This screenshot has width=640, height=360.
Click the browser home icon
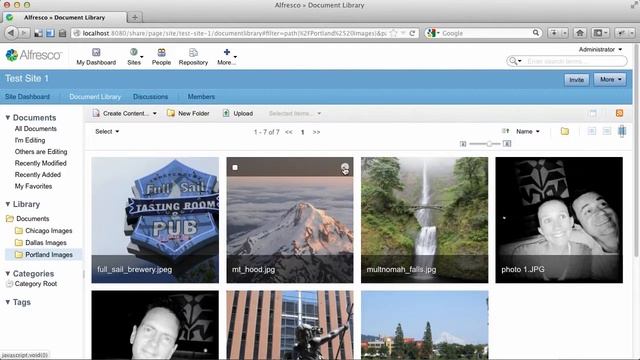click(580, 33)
